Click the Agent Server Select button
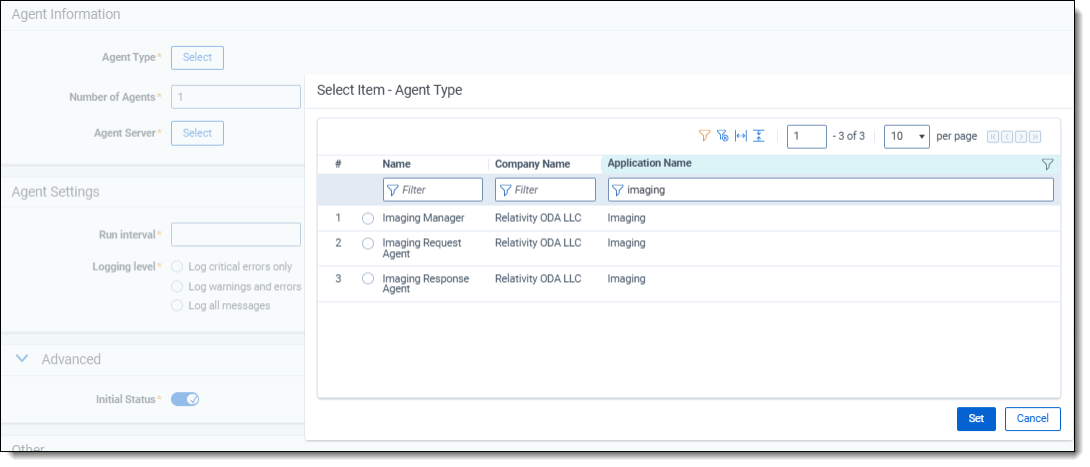This screenshot has height=467, width=1090. [x=197, y=133]
